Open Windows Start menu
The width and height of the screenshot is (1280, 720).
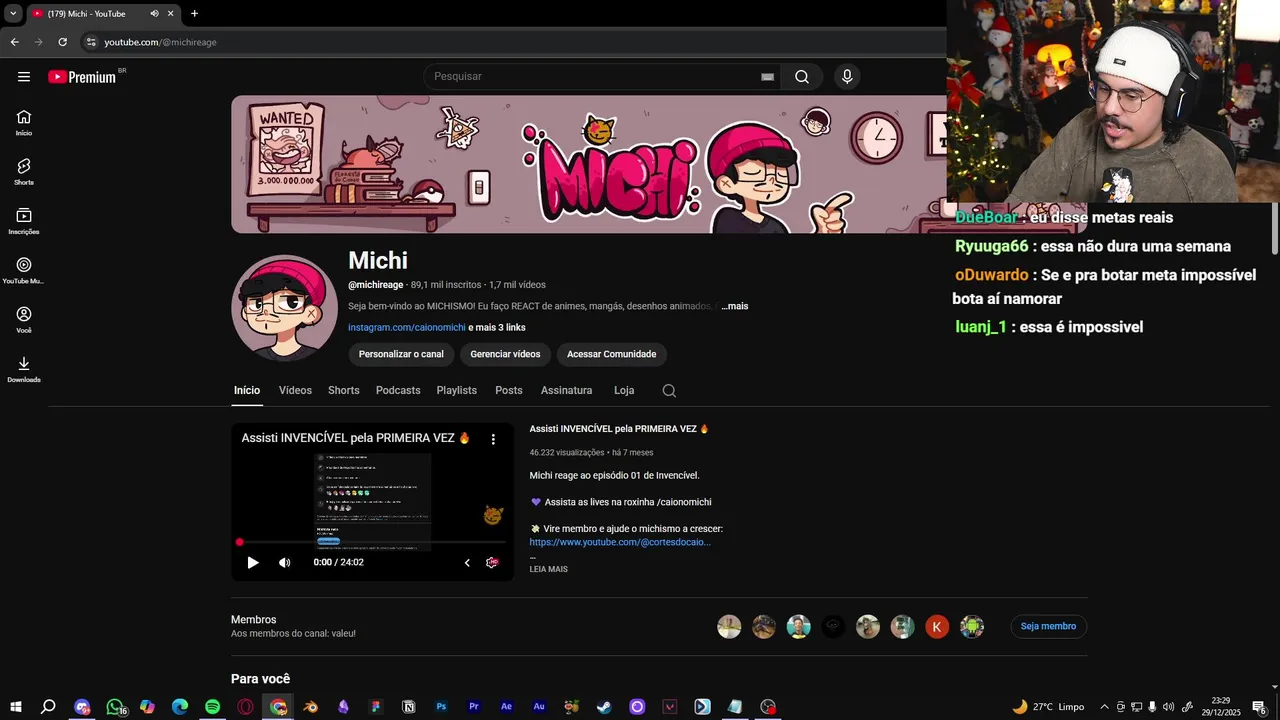15,707
